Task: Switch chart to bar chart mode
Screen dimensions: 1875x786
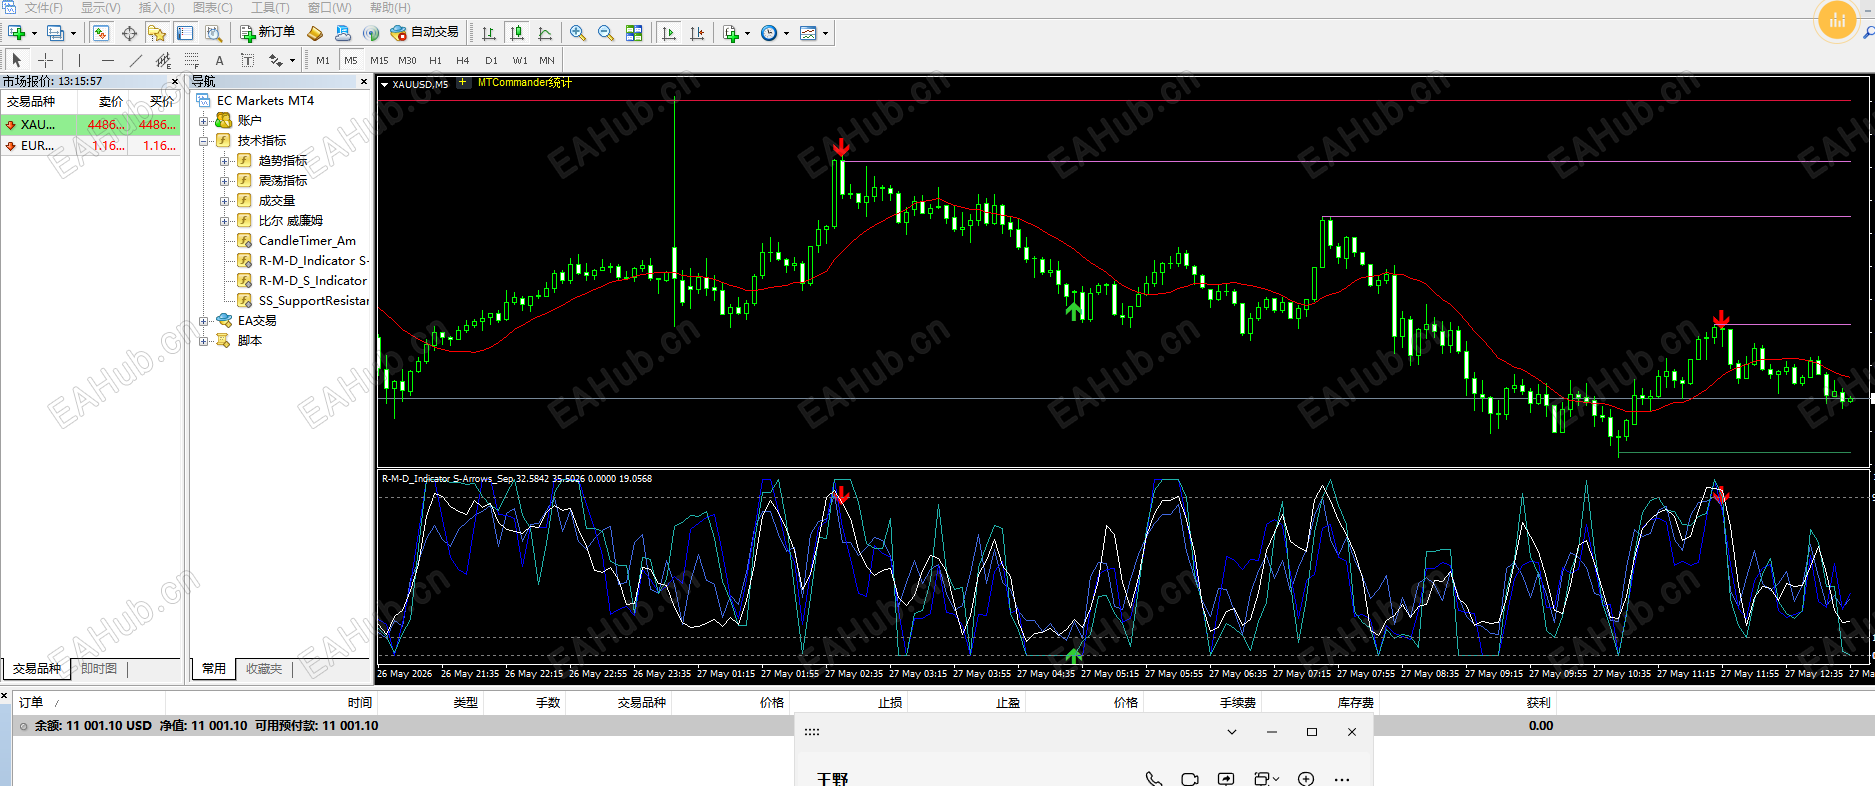Action: [x=489, y=33]
